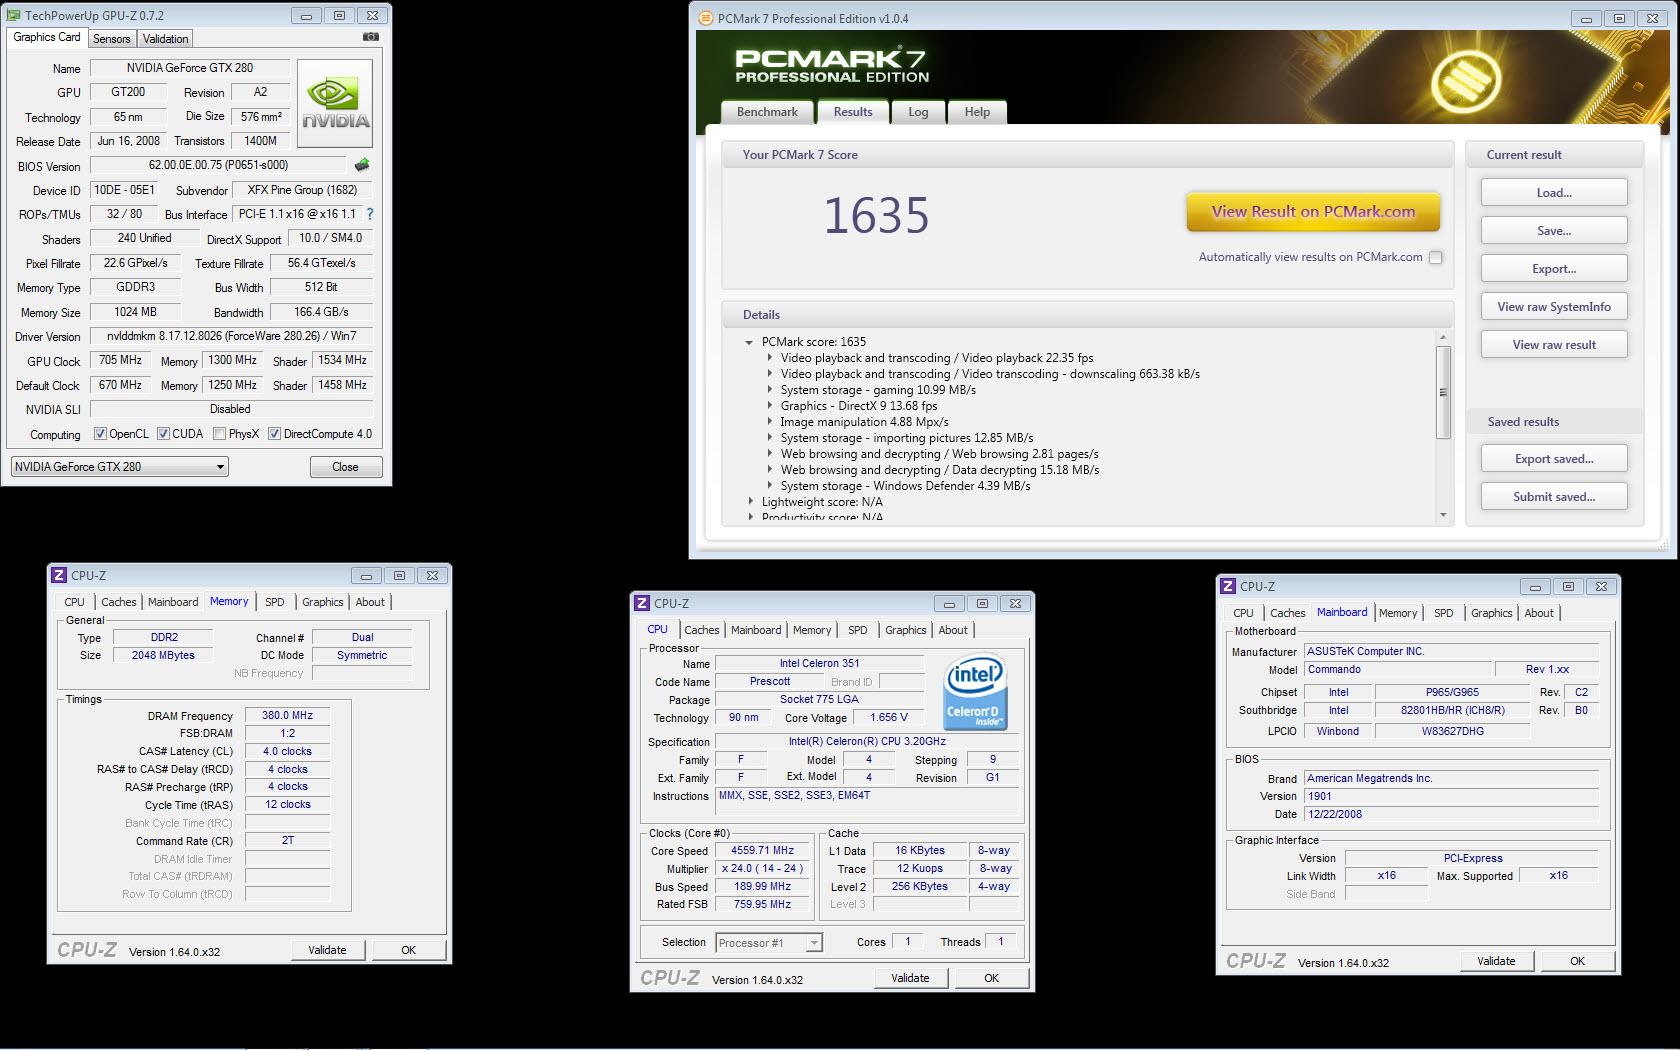The image size is (1680, 1050).
Task: Click the Details list scrollbar thumb
Action: [1443, 392]
